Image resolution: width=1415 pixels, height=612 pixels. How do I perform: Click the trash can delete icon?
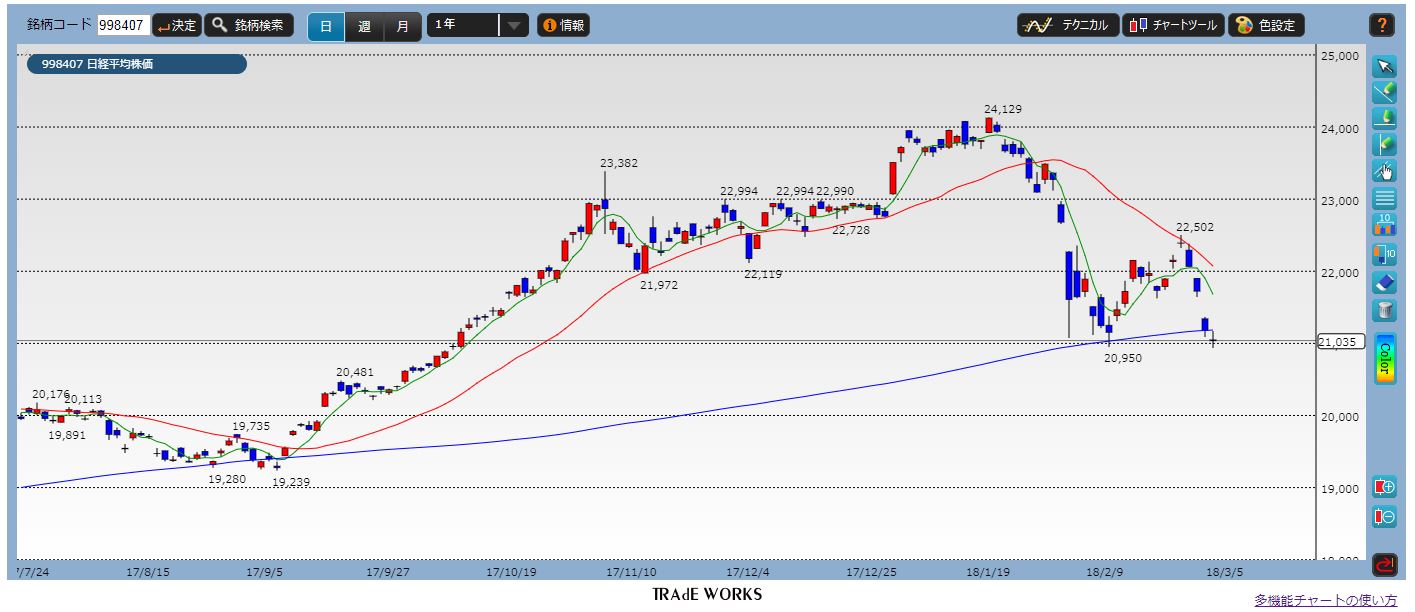point(1384,309)
